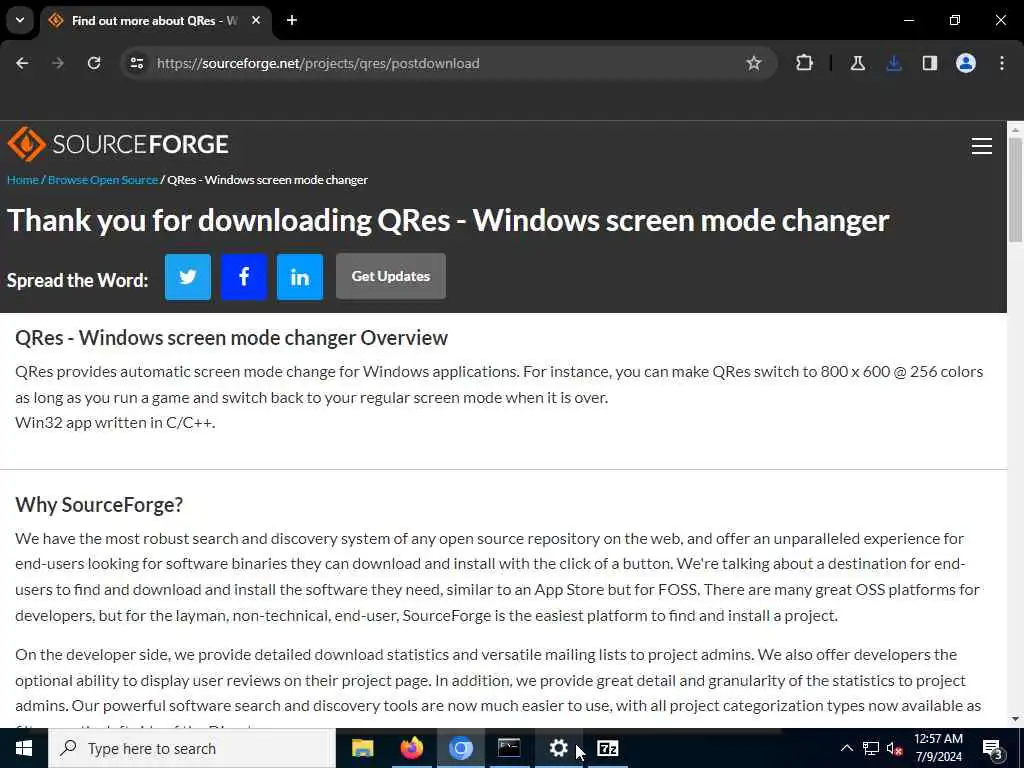Click 'Thank you for downloading QRes' heading
The width and height of the screenshot is (1024, 768).
(x=448, y=220)
